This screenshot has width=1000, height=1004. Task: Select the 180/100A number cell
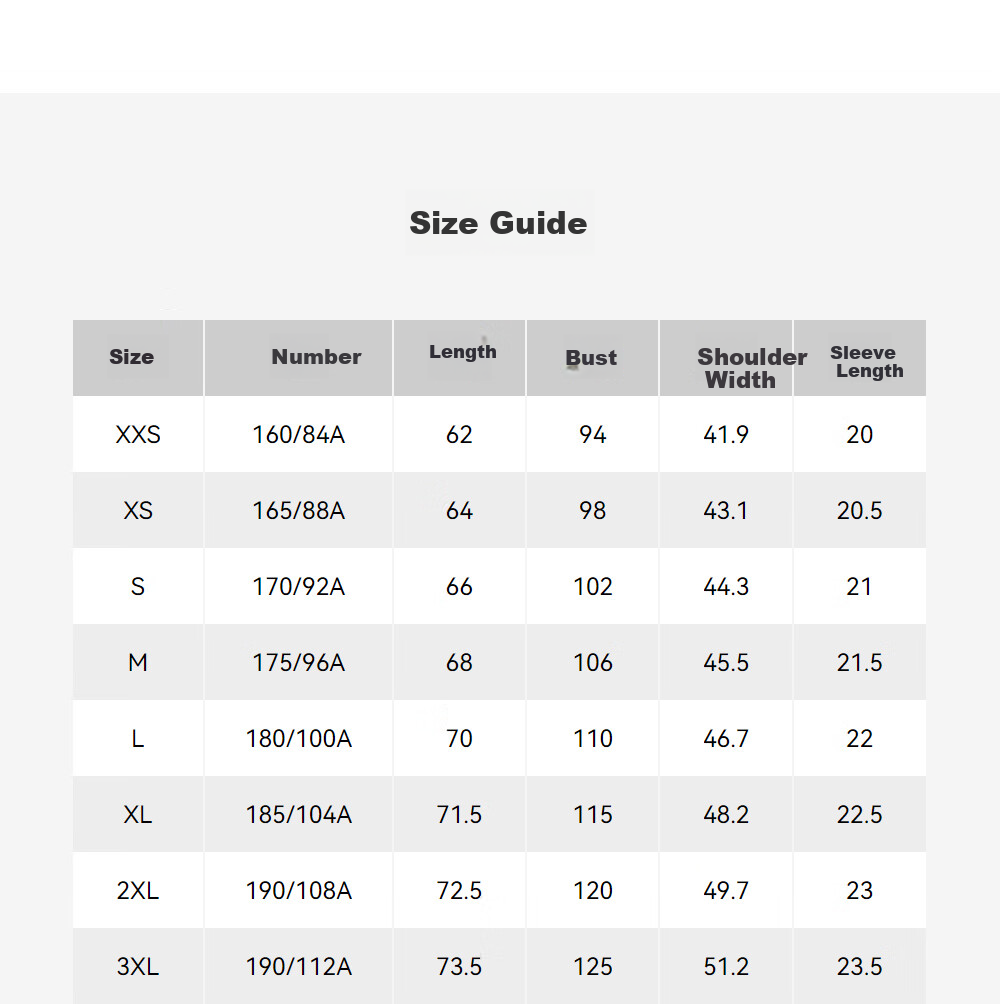pyautogui.click(x=298, y=739)
